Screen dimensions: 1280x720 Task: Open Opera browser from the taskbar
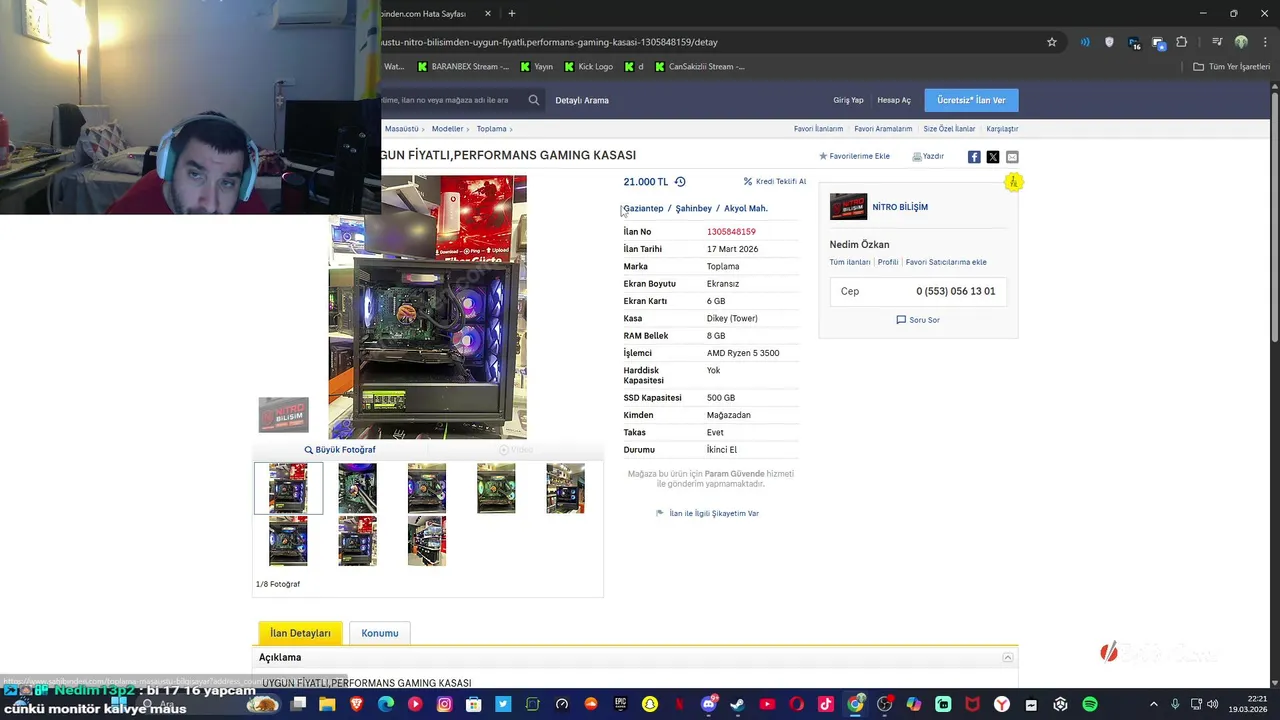797,704
